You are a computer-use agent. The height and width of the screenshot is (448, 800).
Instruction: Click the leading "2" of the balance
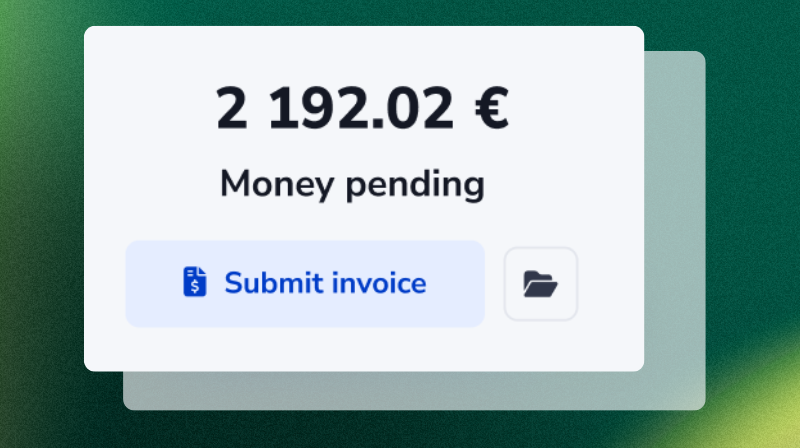click(232, 108)
